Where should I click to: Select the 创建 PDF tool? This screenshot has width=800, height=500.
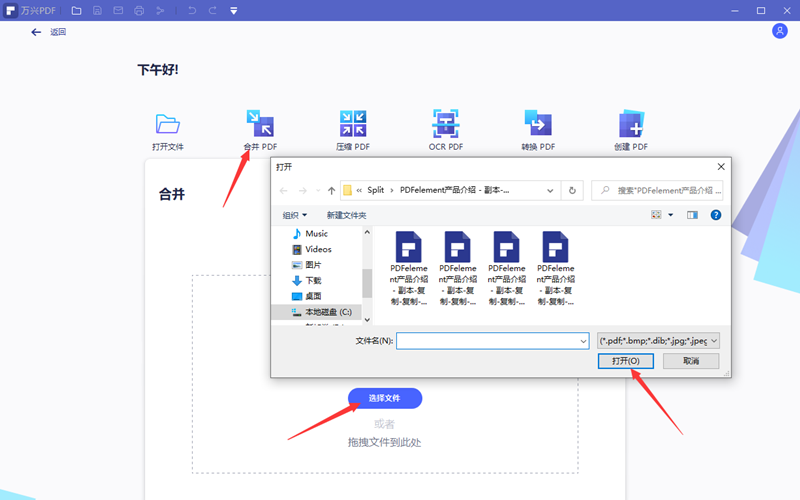[631, 131]
